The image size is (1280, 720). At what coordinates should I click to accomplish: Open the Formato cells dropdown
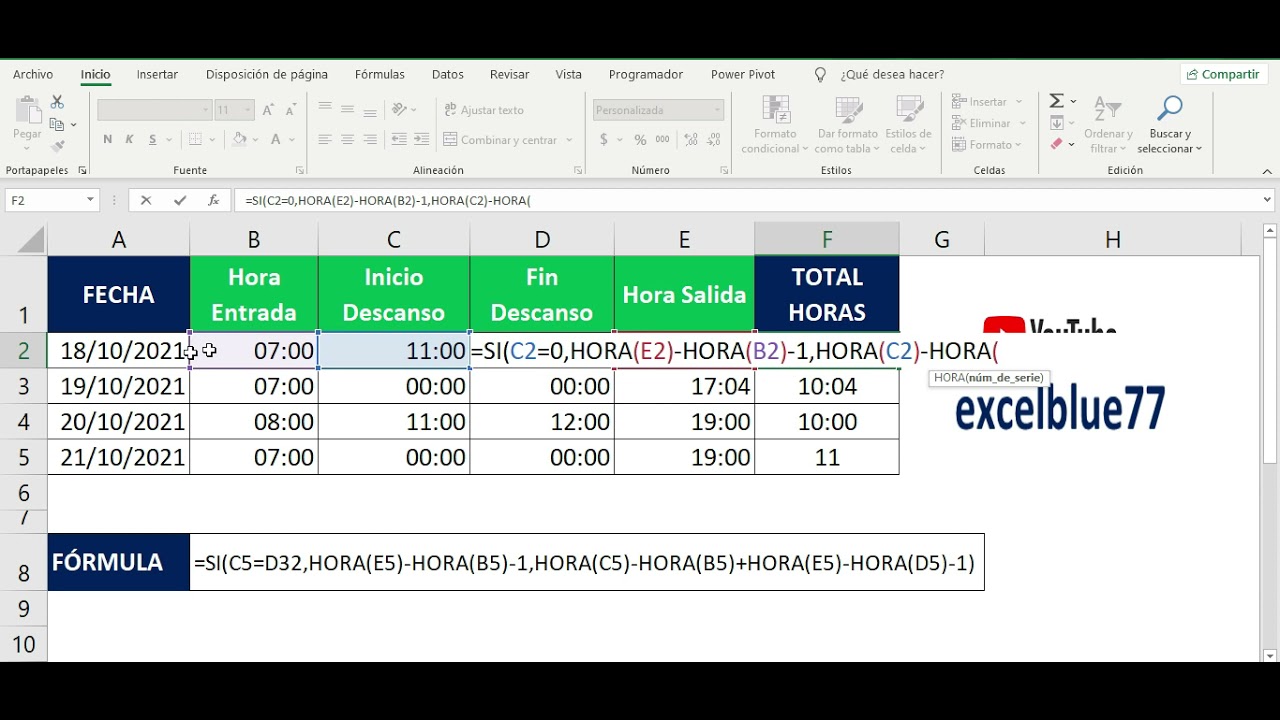[988, 145]
